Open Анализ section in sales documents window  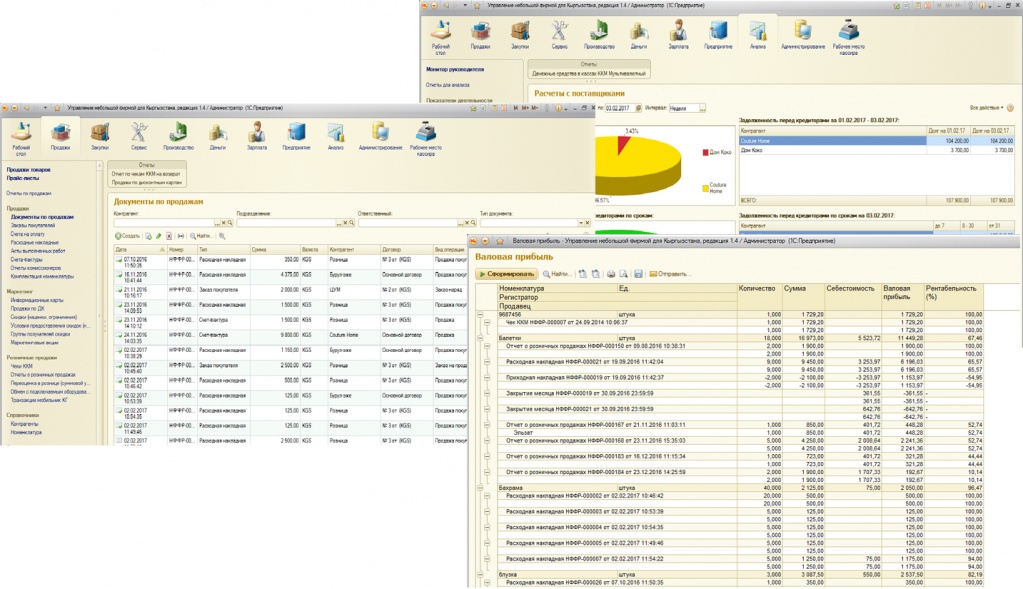335,136
